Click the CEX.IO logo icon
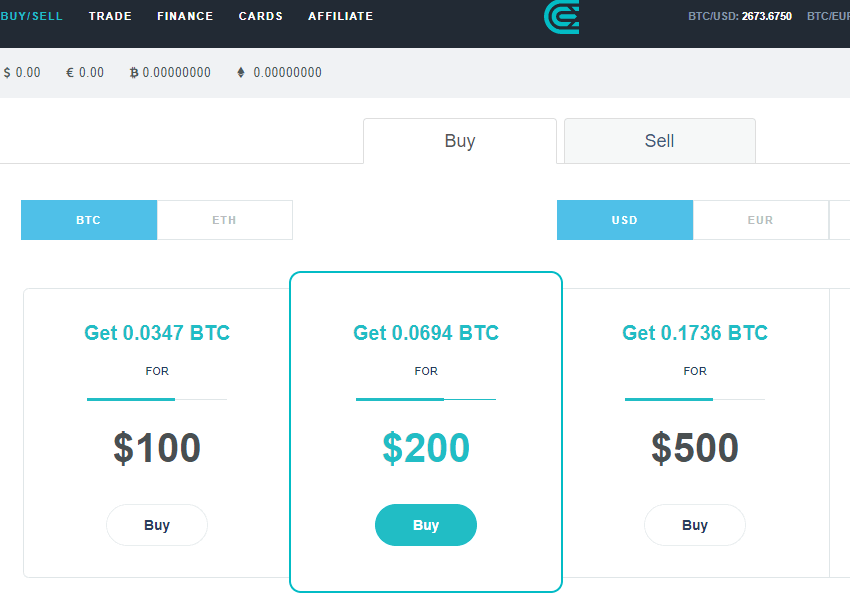This screenshot has height=608, width=850. [562, 17]
